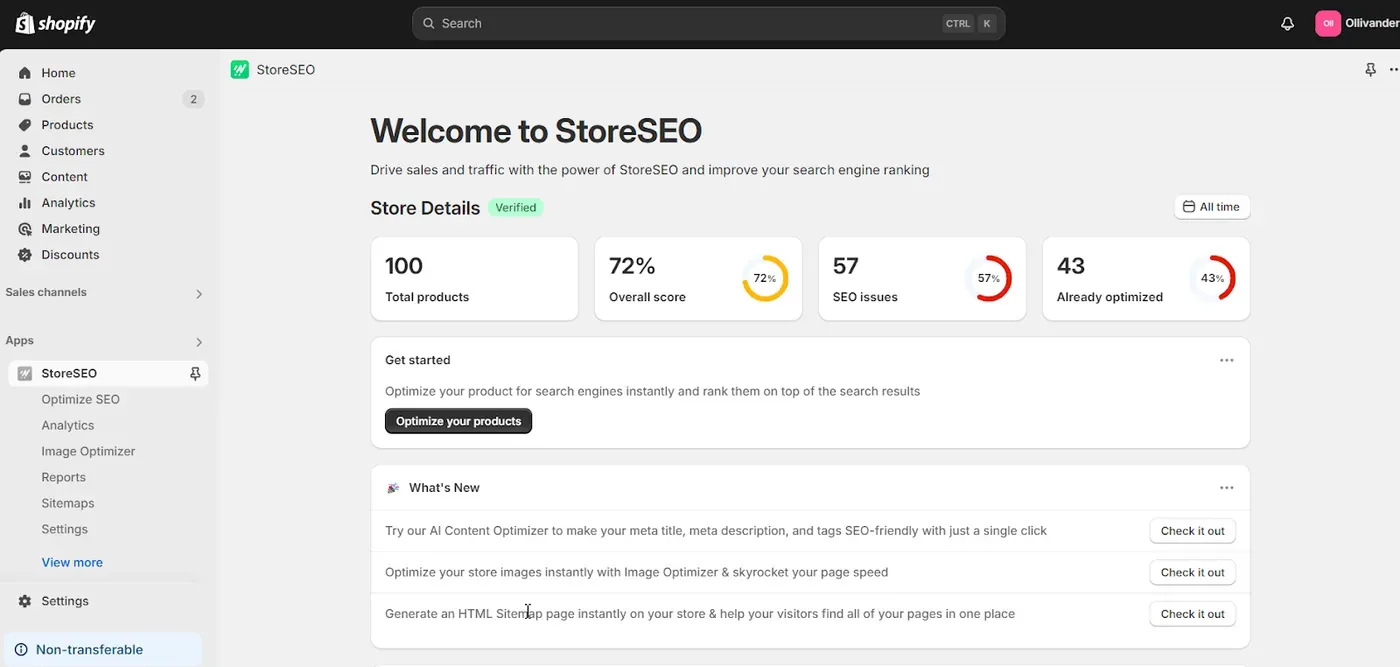Click View more under StoreSEO
1400x667 pixels.
72,562
